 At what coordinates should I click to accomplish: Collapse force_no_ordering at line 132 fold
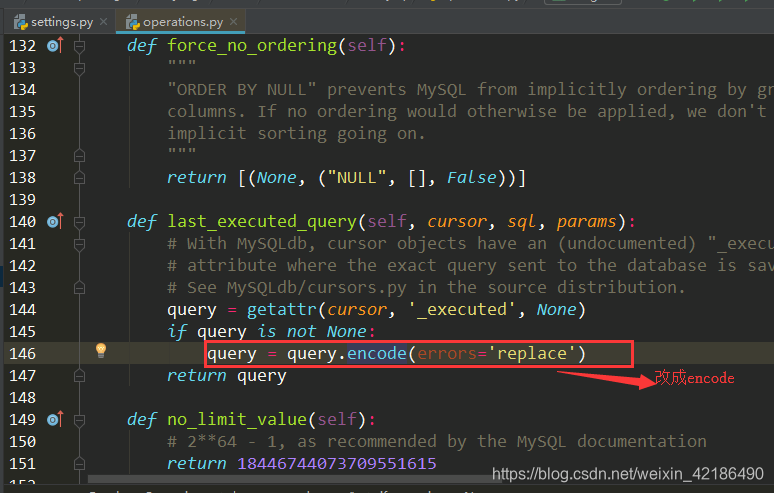point(79,46)
